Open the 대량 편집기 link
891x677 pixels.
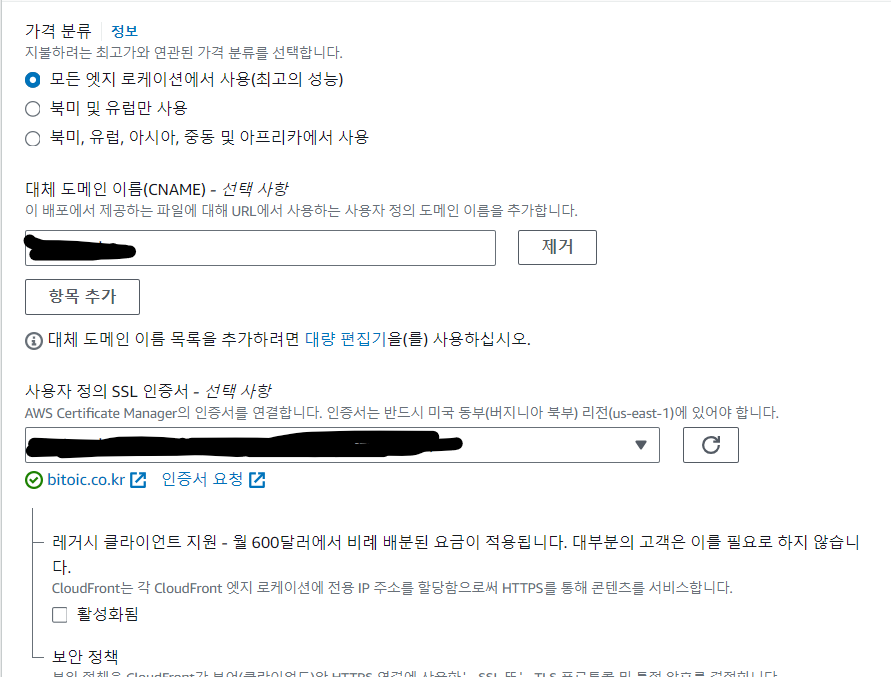[x=345, y=339]
